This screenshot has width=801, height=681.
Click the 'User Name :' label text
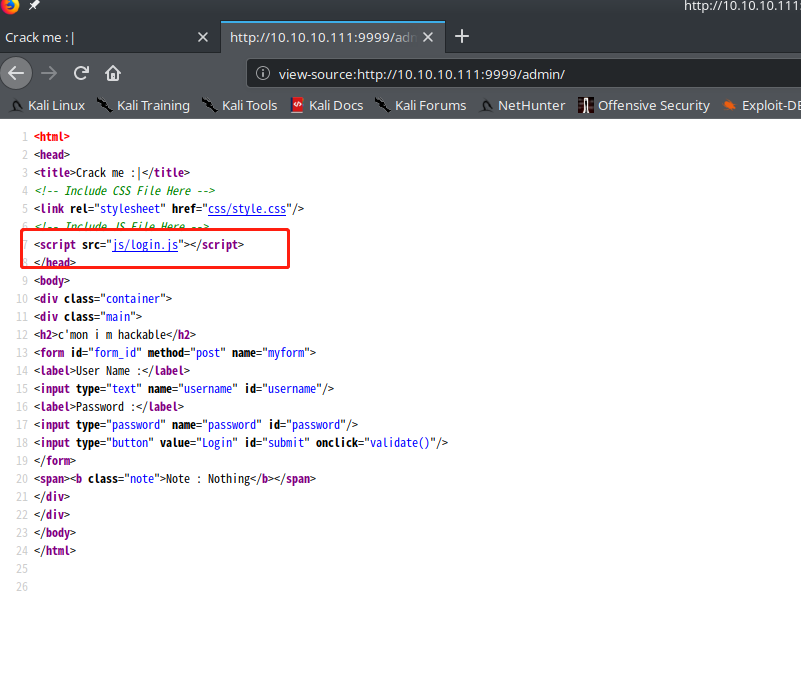(x=108, y=371)
